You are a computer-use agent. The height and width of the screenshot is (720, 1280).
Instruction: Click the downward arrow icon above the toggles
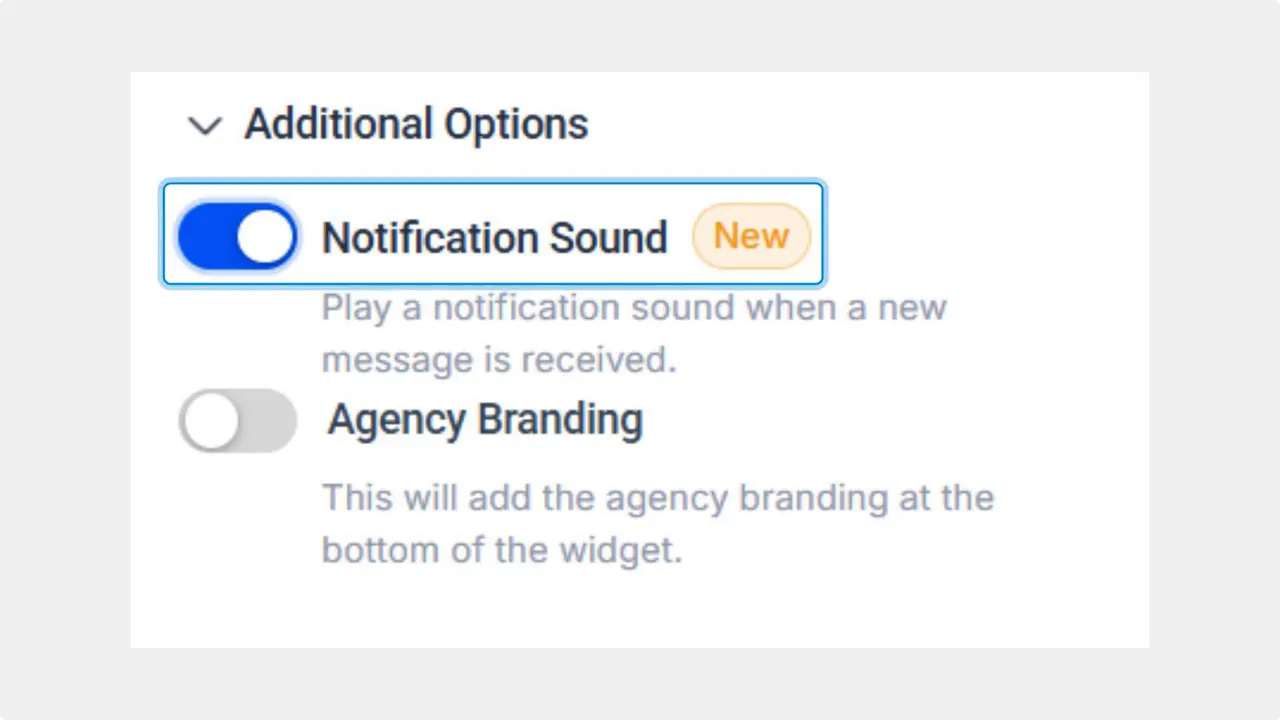205,125
